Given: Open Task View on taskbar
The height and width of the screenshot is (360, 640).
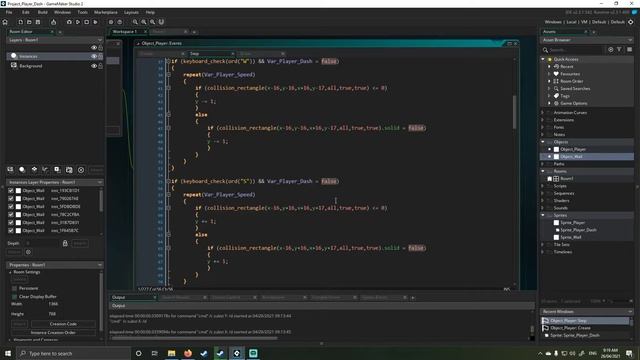Looking at the screenshot, I should coord(155,353).
